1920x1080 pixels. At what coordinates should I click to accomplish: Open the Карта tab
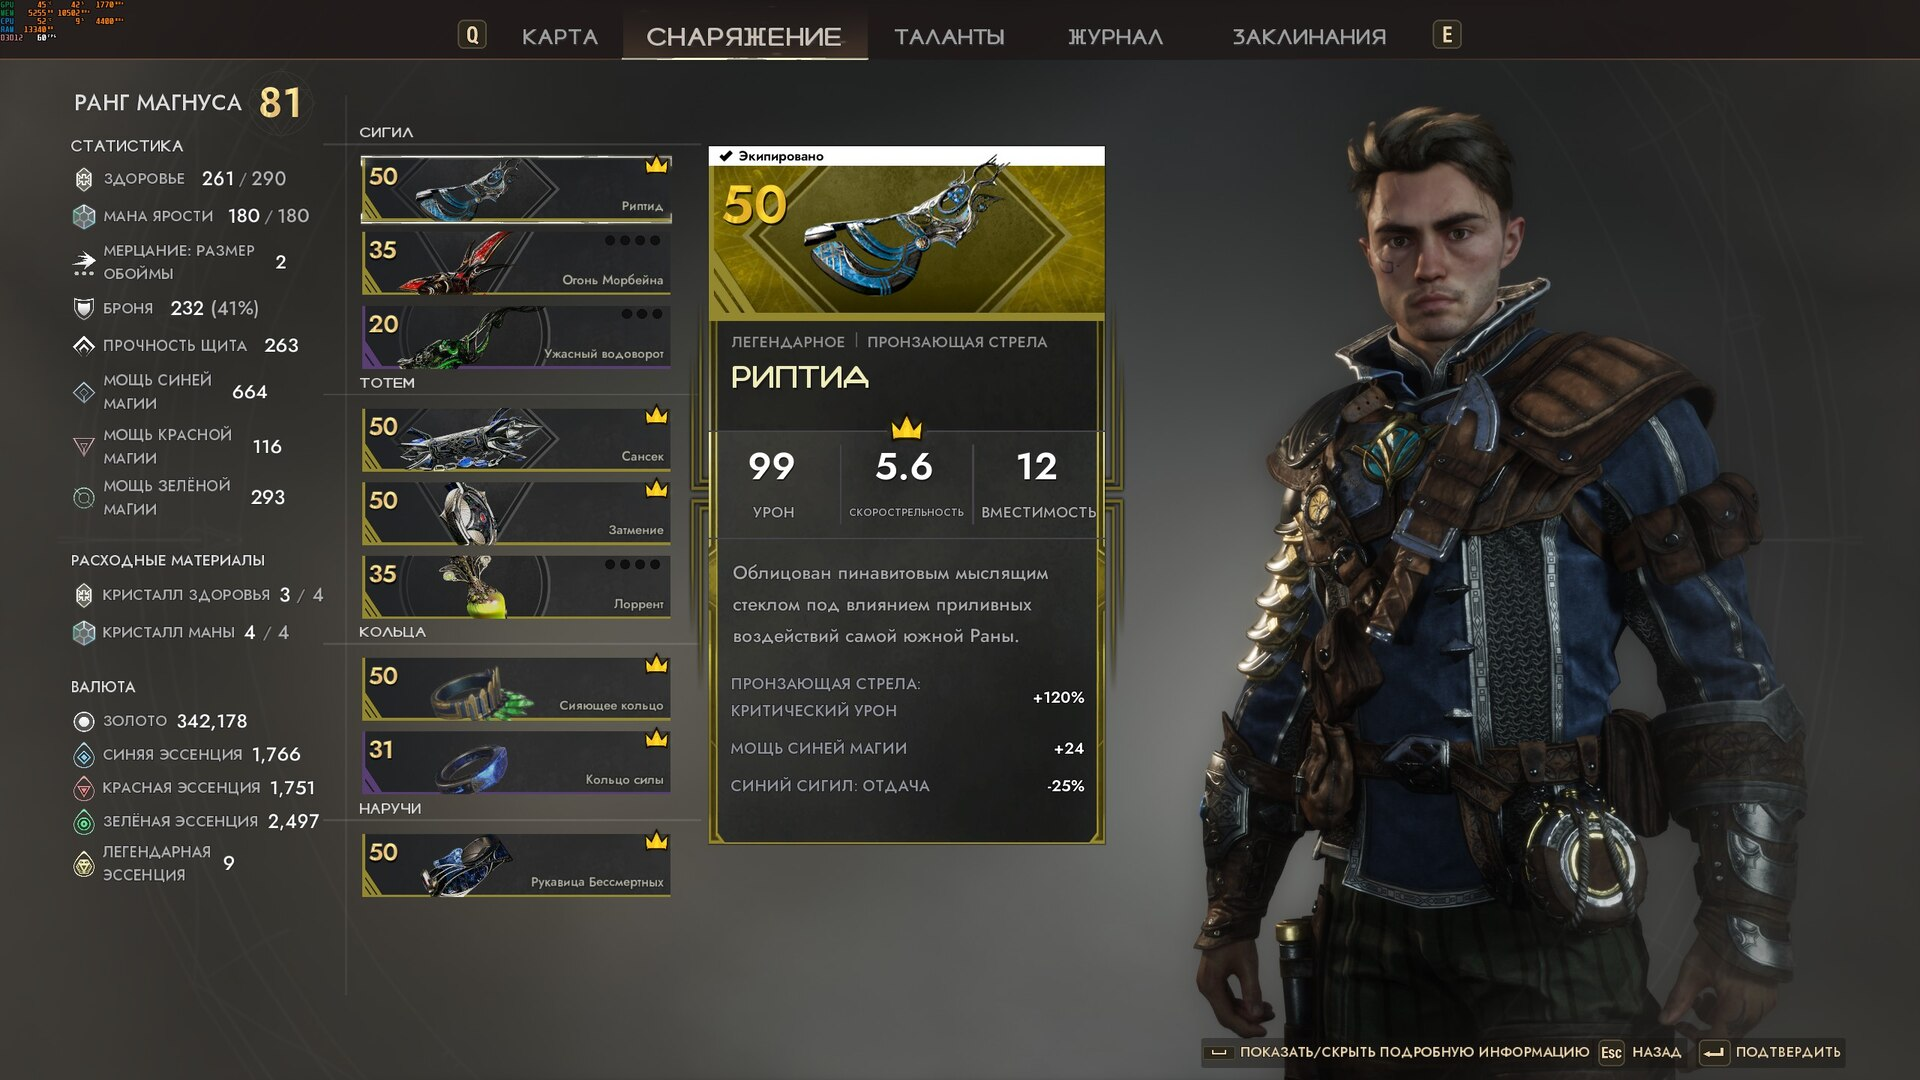(x=559, y=37)
